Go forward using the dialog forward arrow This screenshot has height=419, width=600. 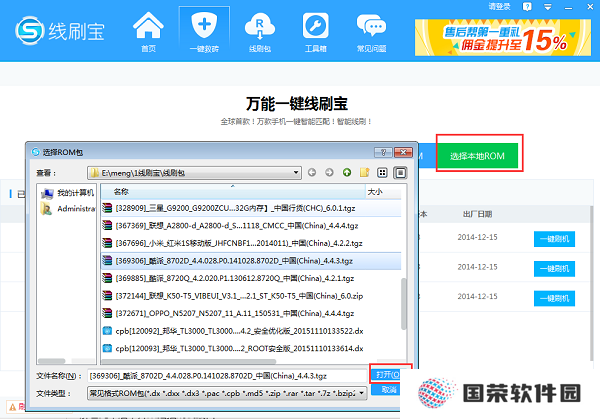click(329, 173)
